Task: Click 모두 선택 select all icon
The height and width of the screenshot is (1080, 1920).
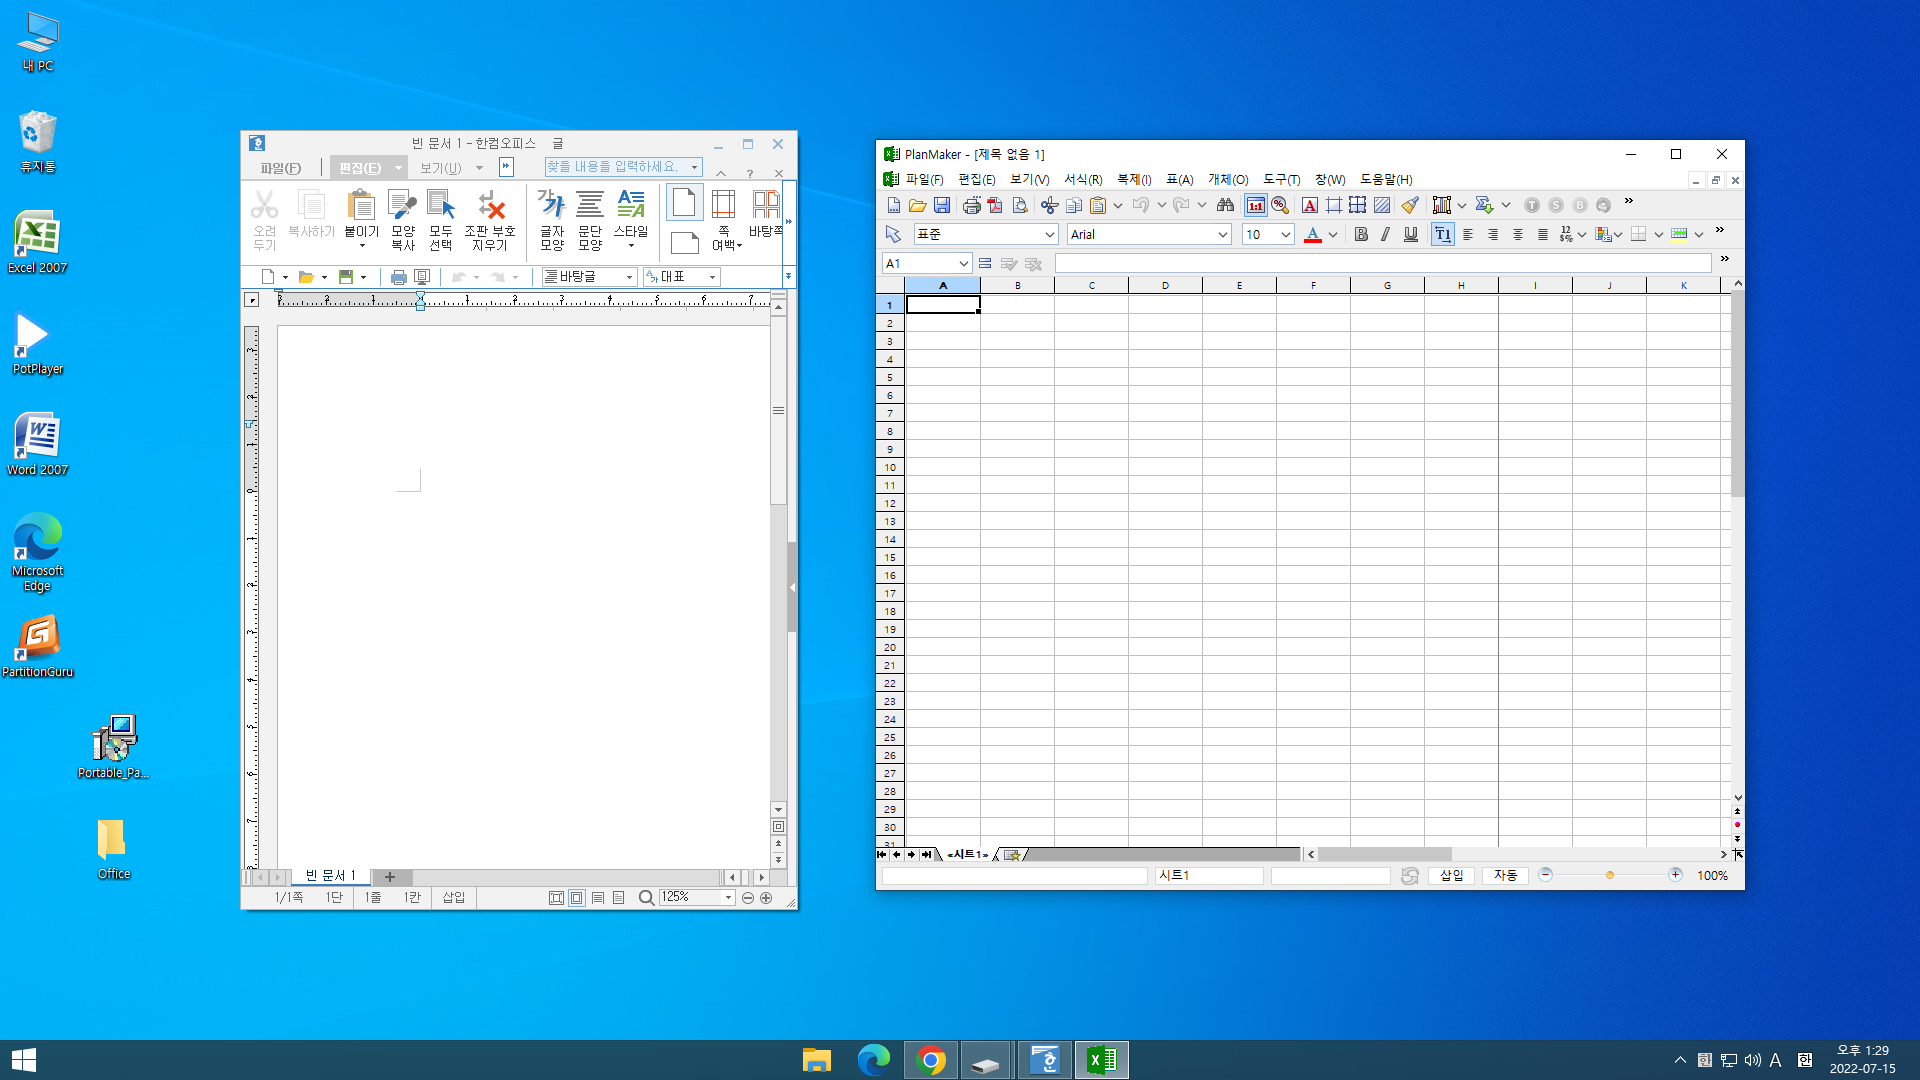Action: click(441, 218)
